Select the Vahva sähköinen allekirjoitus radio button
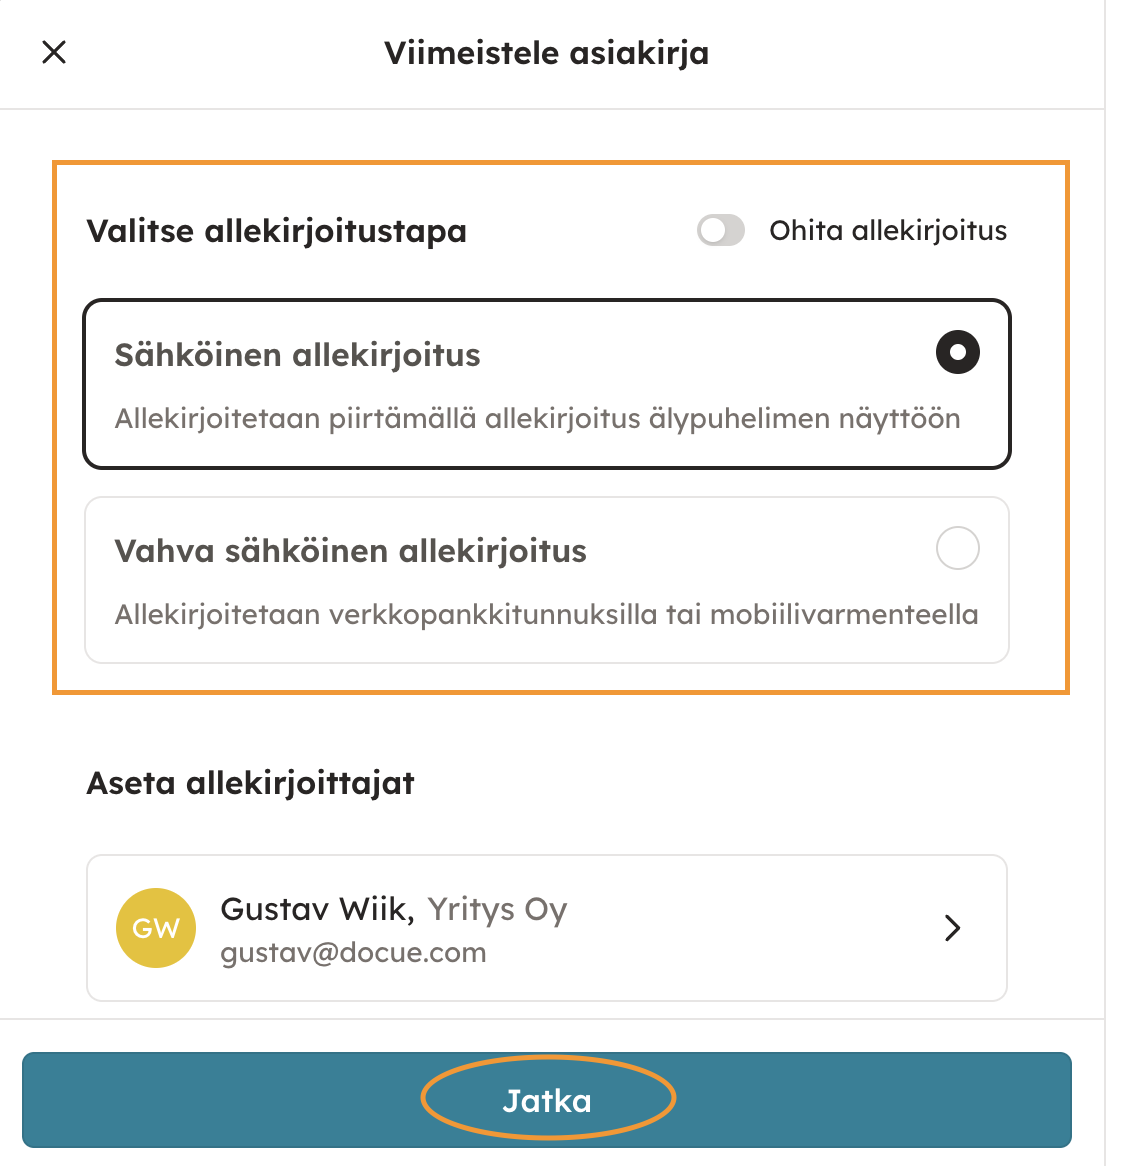This screenshot has height=1166, width=1138. 957,548
